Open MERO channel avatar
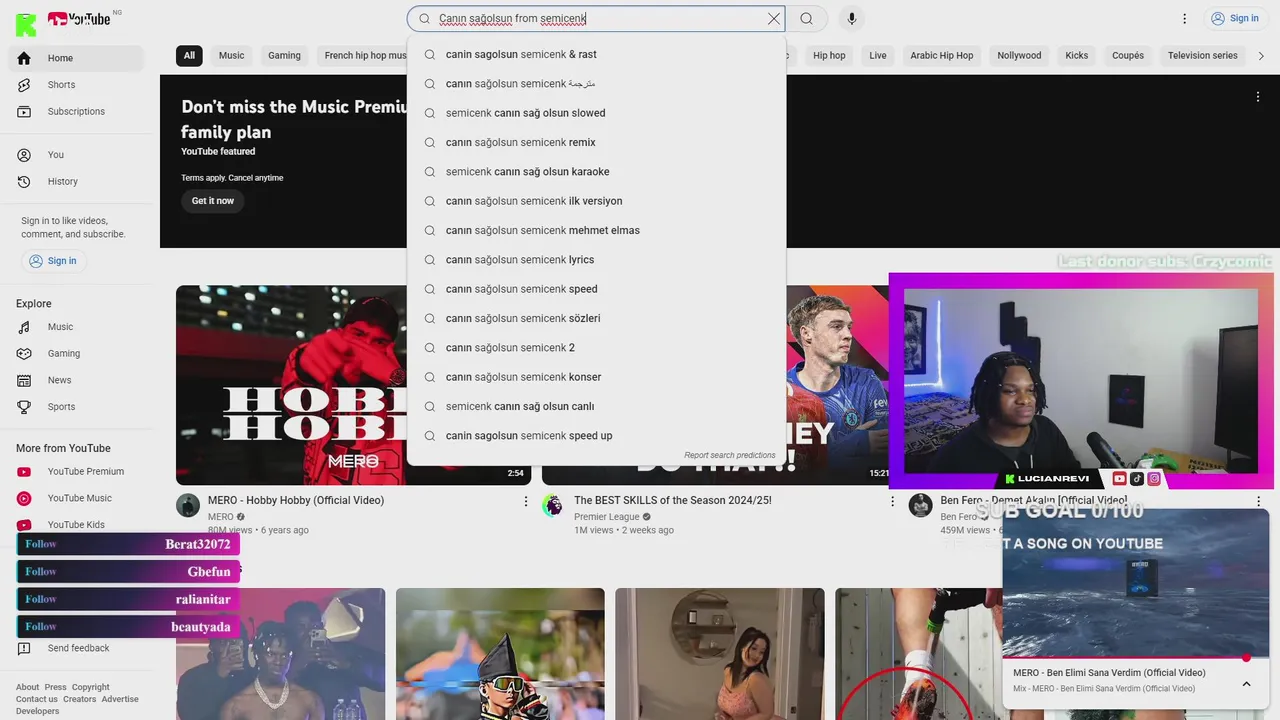1280x720 pixels. tap(188, 505)
